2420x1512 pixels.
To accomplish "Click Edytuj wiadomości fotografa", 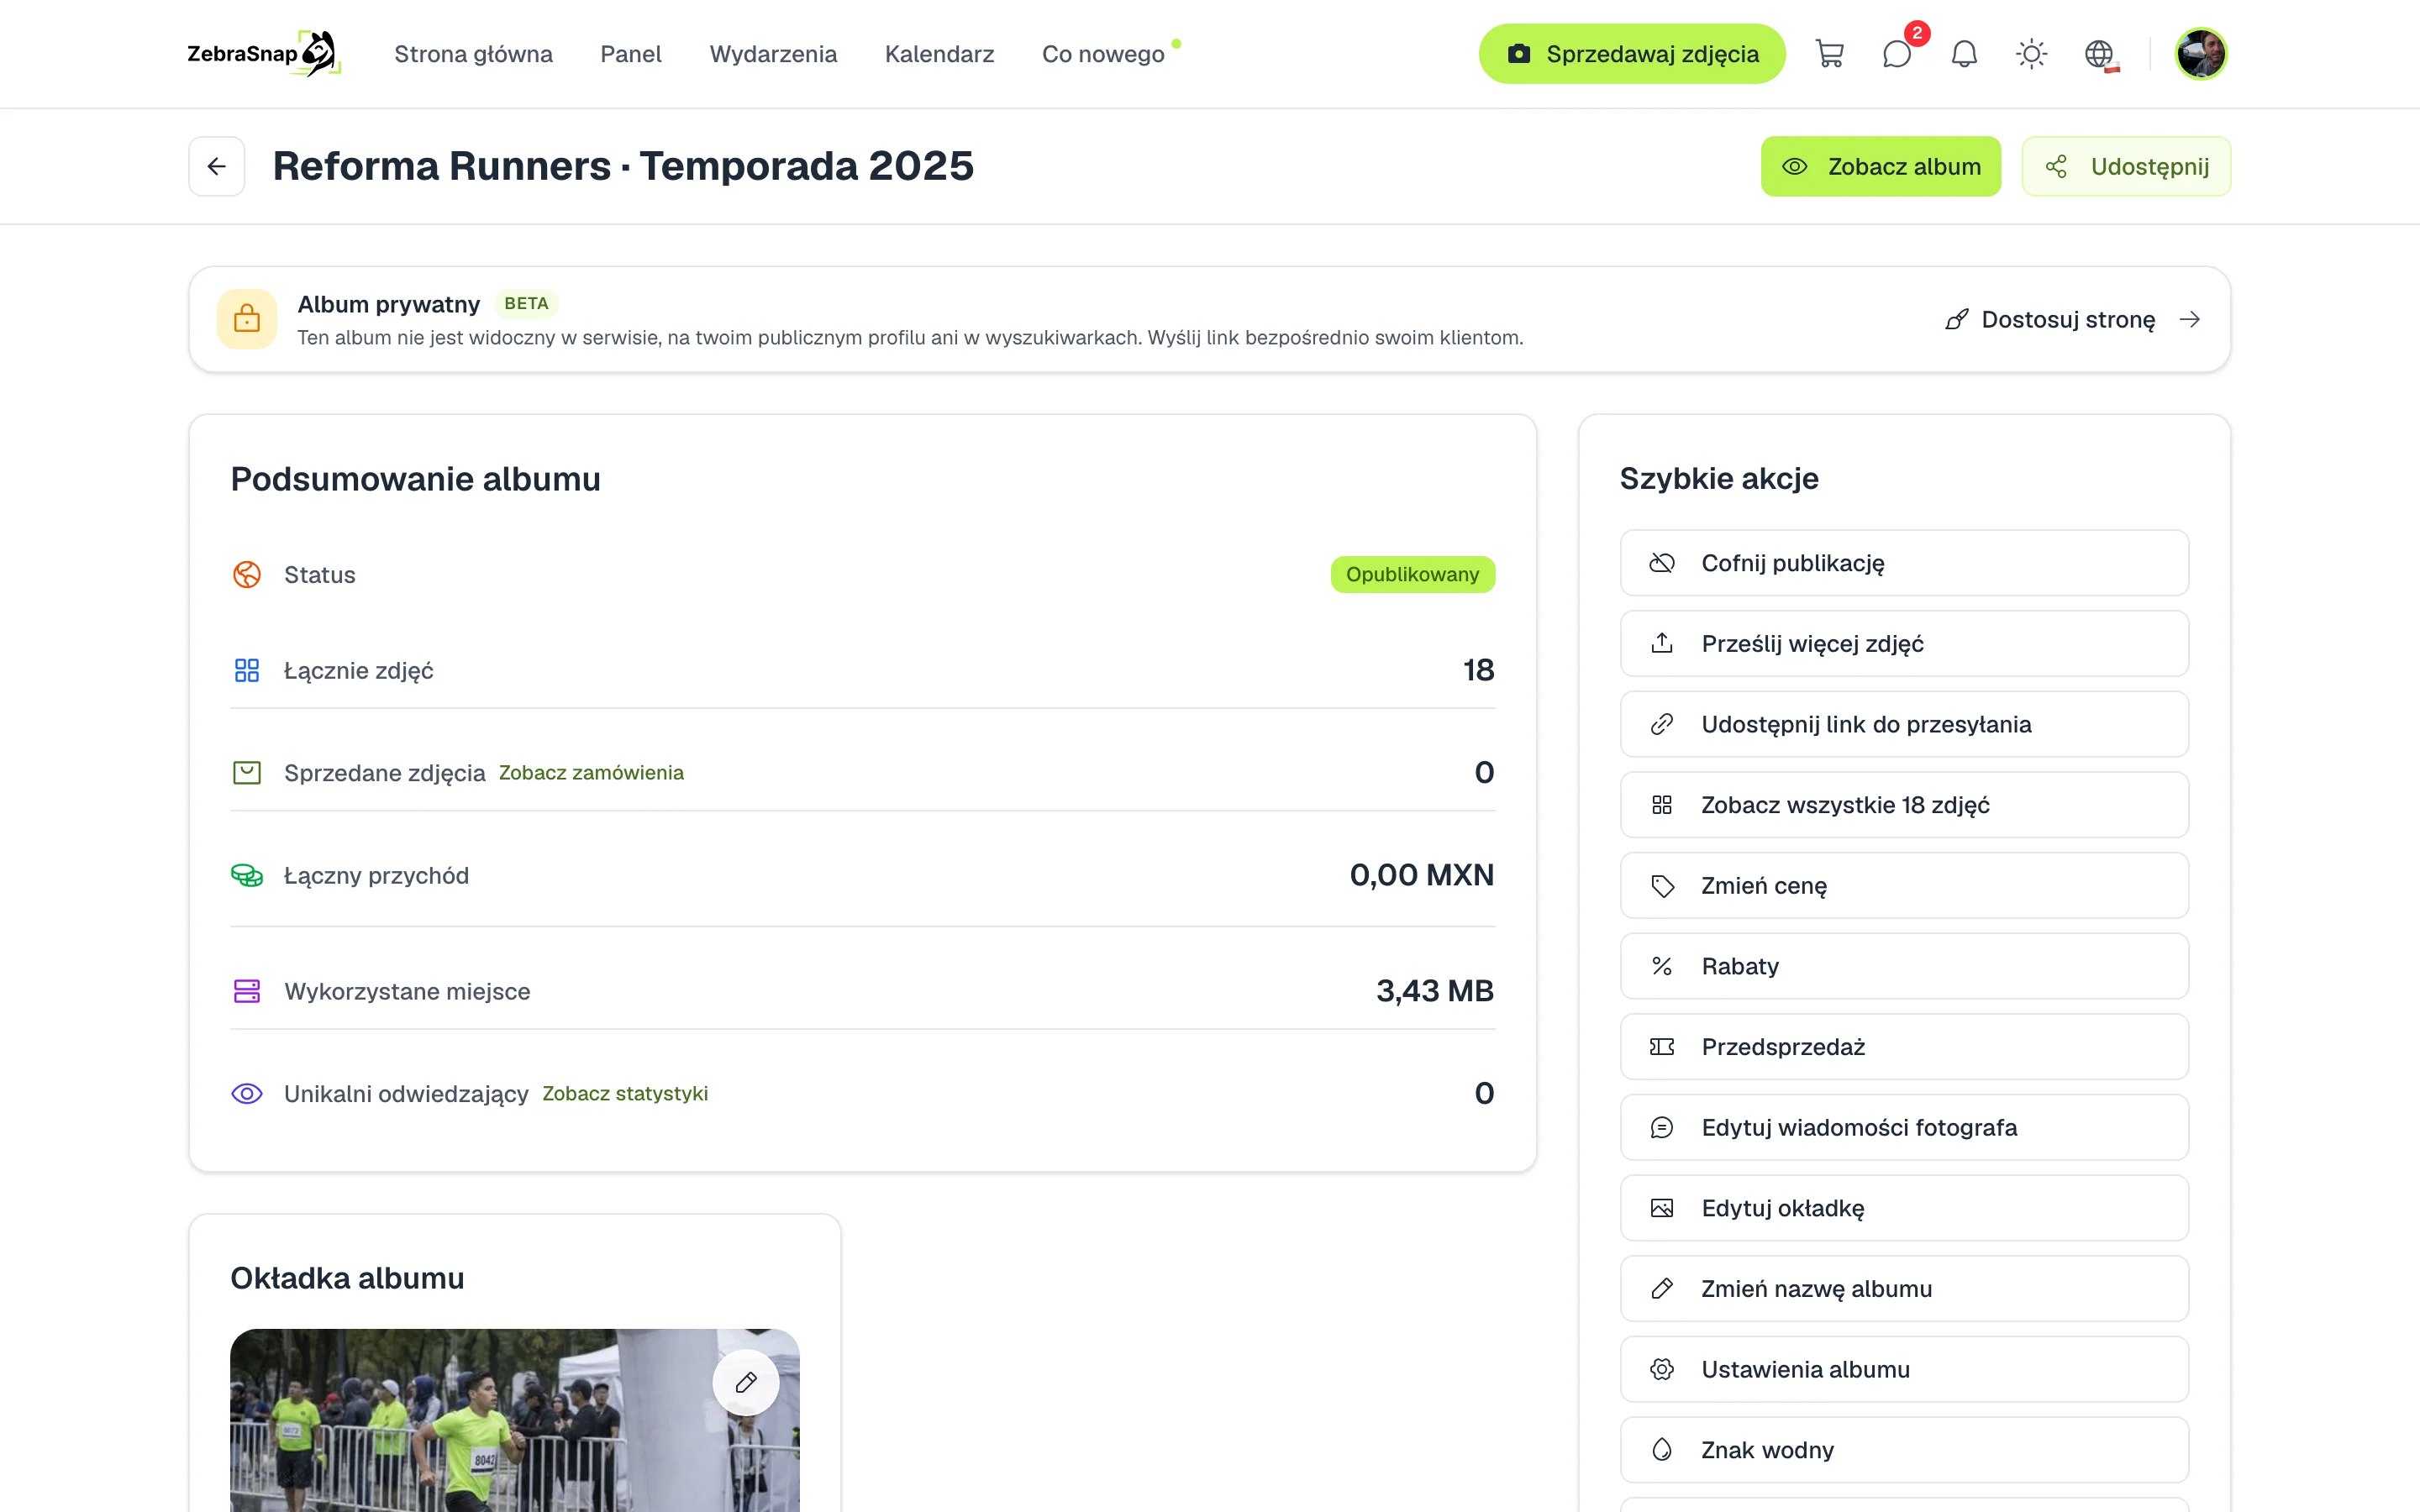I will 1904,1127.
